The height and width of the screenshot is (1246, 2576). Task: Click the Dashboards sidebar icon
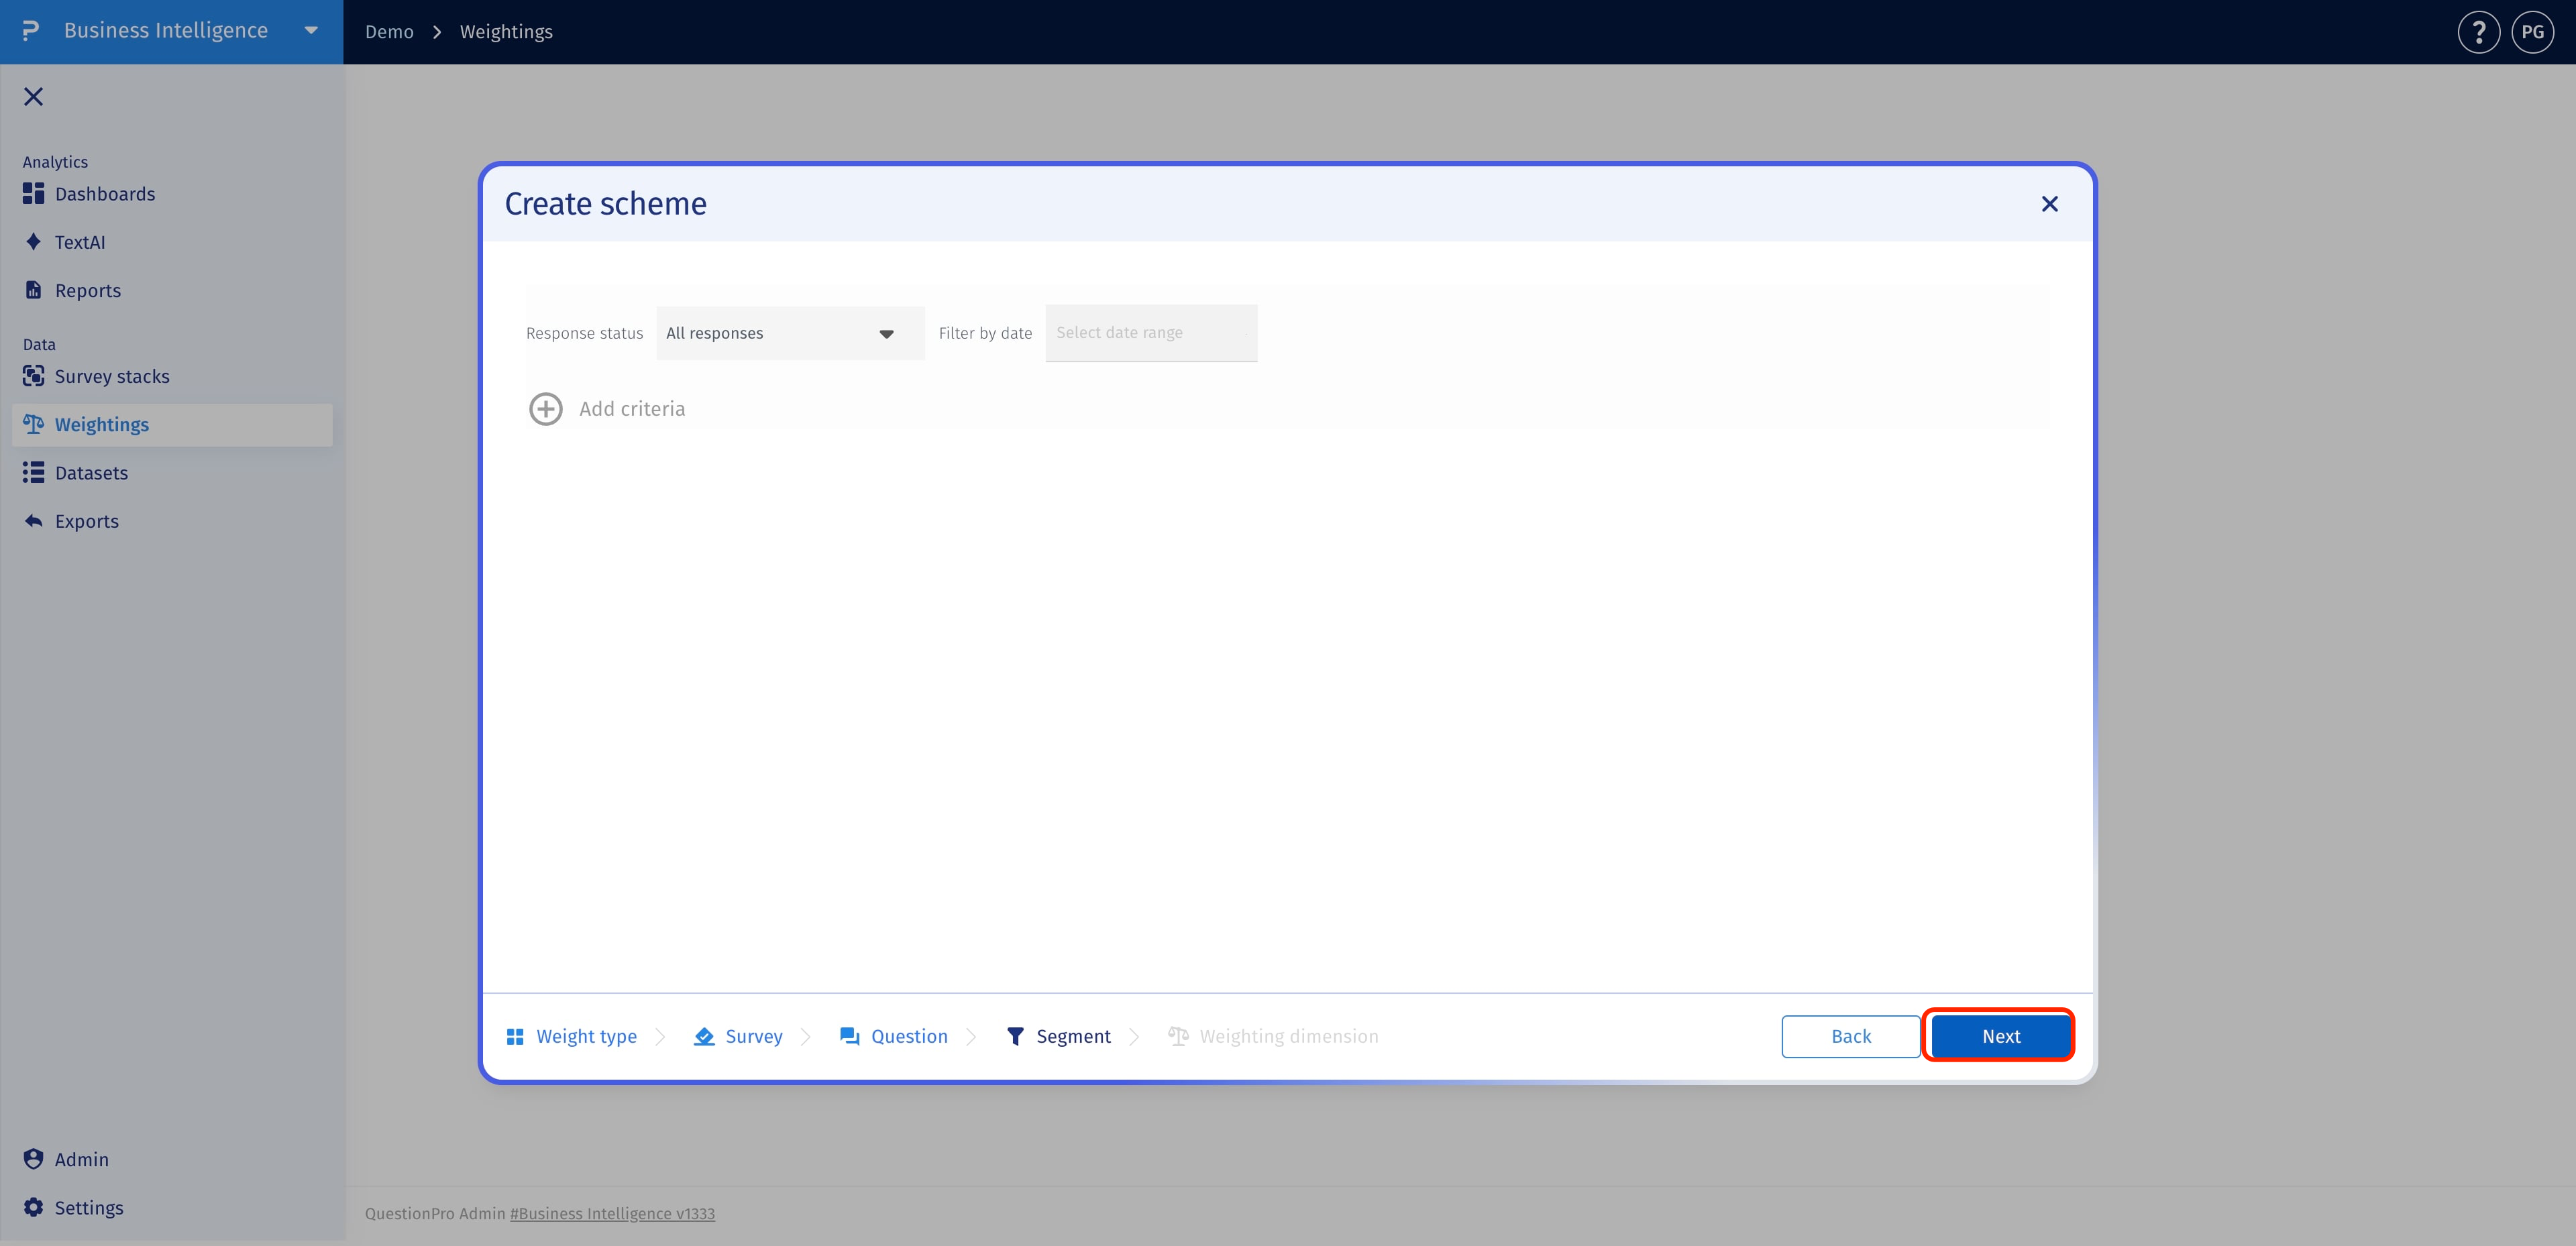point(34,194)
